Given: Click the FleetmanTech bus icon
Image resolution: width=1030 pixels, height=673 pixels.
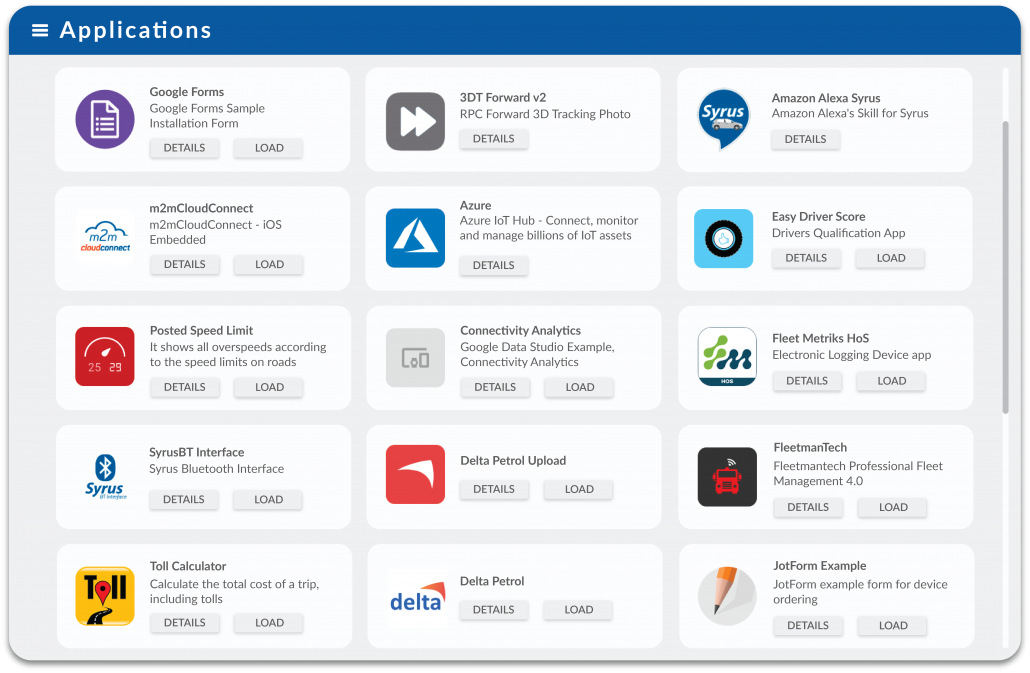Looking at the screenshot, I should (x=727, y=477).
